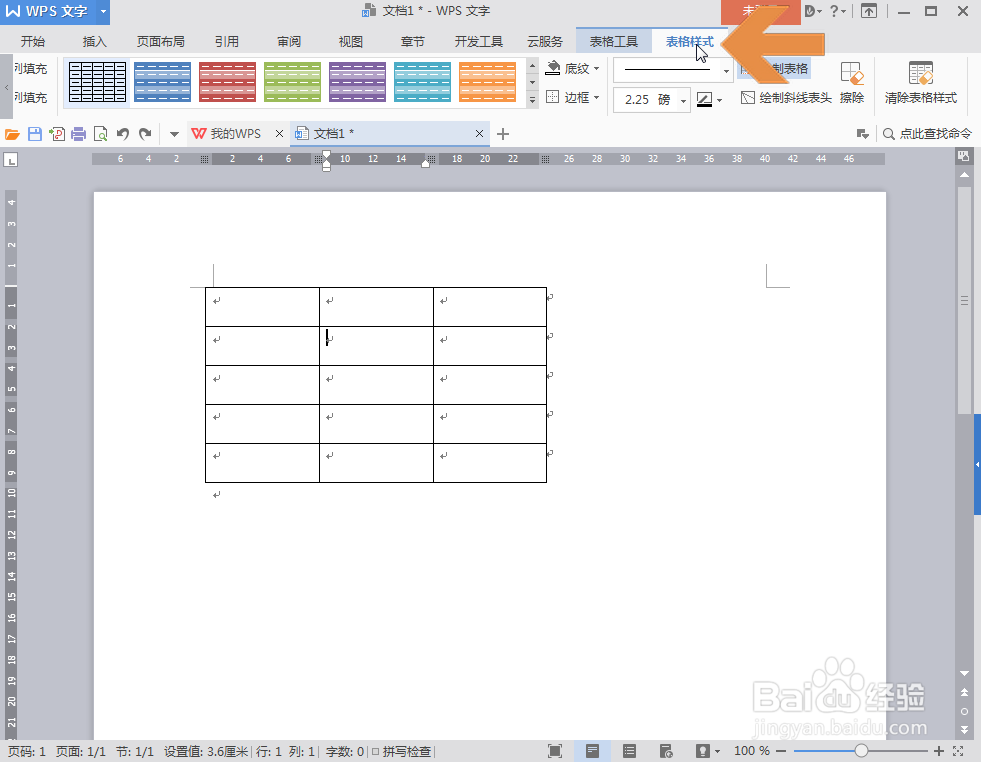The height and width of the screenshot is (762, 981).
Task: Click the print icon
Action: tap(78, 134)
